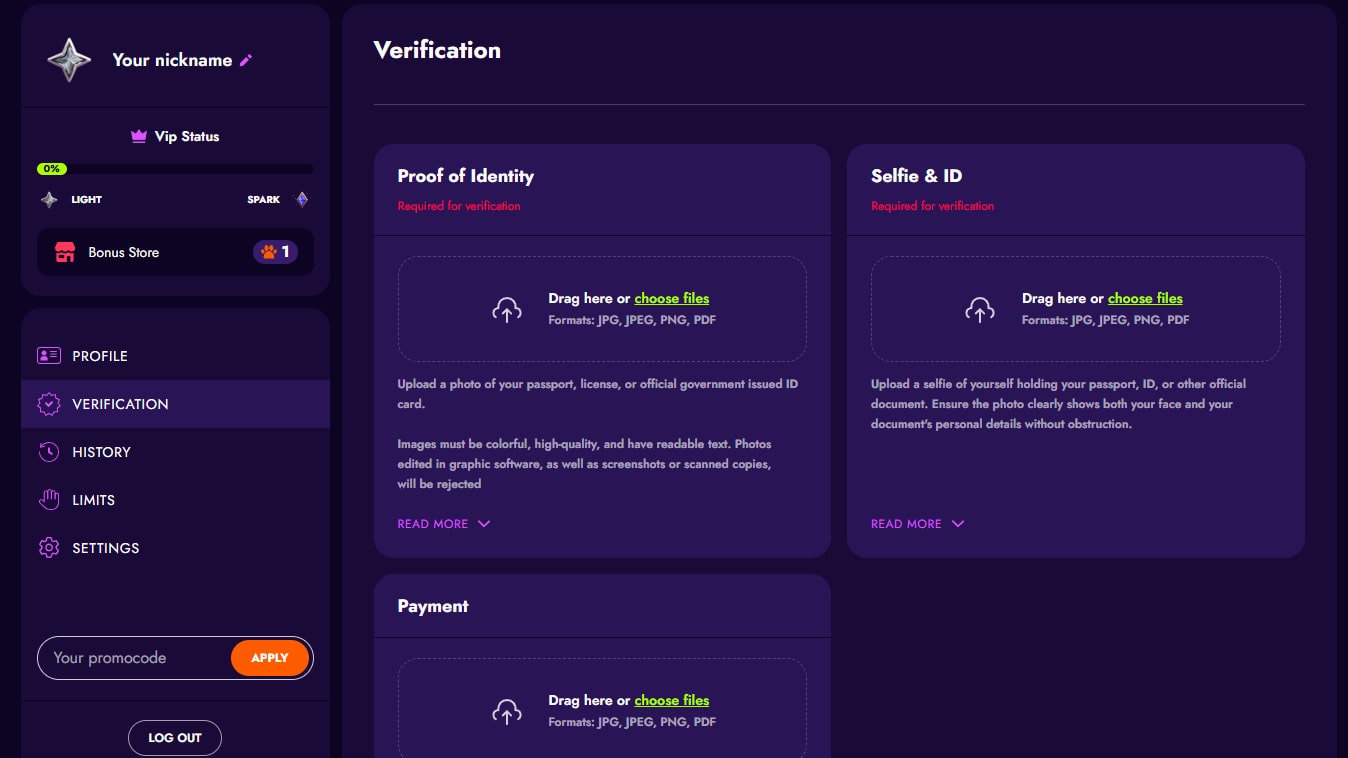
Task: Click the paw points badge
Action: click(x=275, y=252)
